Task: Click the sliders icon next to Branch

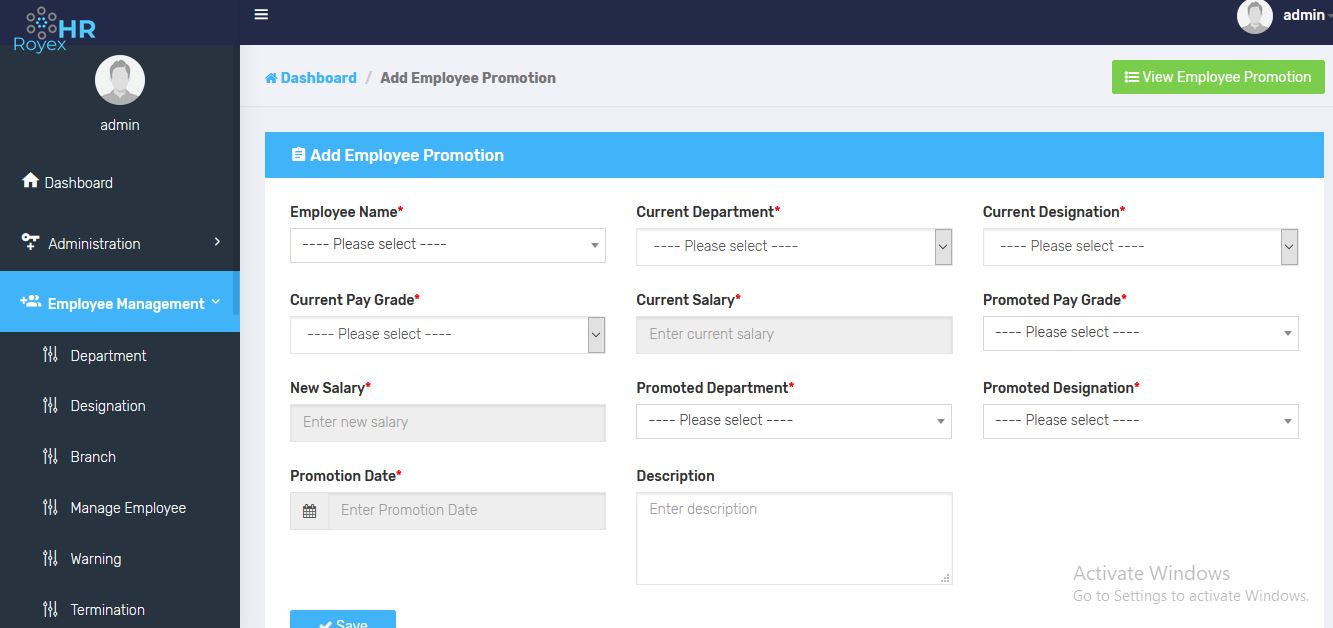Action: tap(50, 456)
